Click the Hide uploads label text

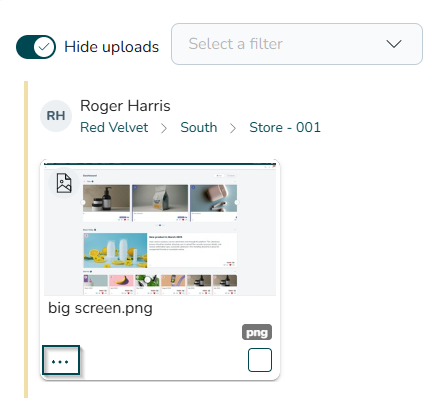pyautogui.click(x=112, y=47)
